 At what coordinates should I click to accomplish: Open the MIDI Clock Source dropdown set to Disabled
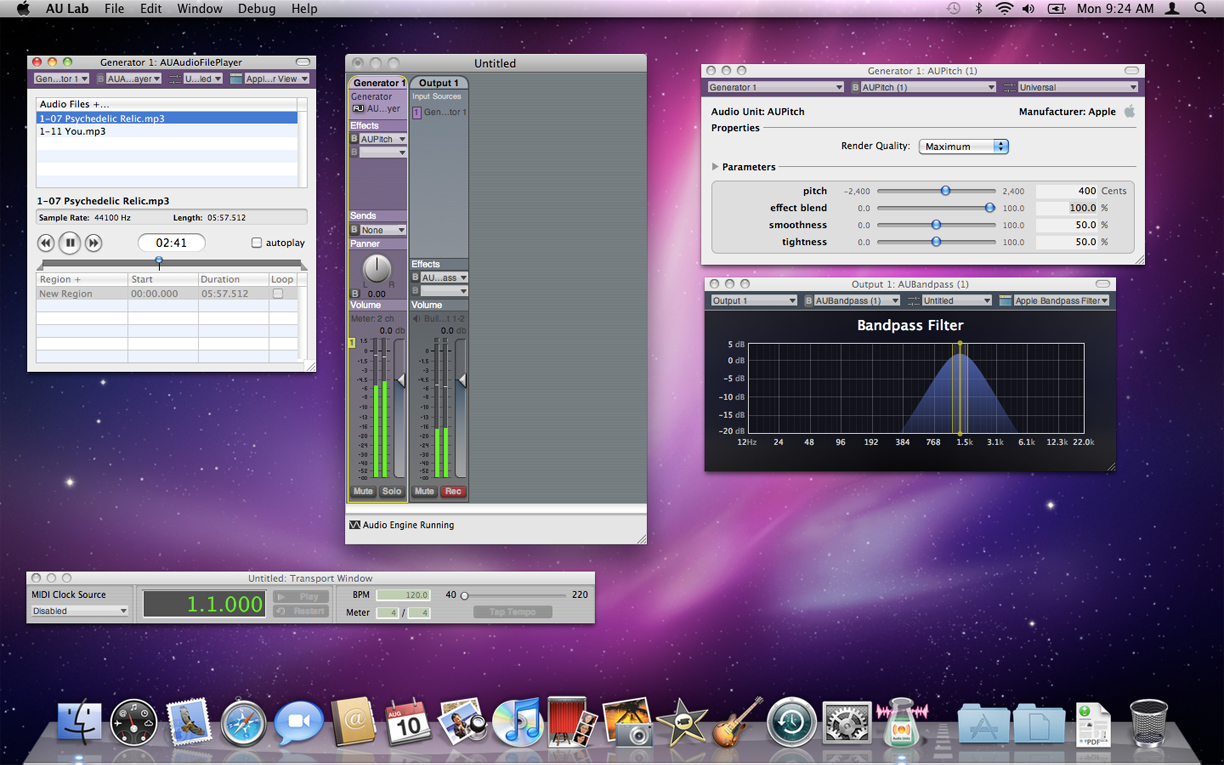point(80,611)
